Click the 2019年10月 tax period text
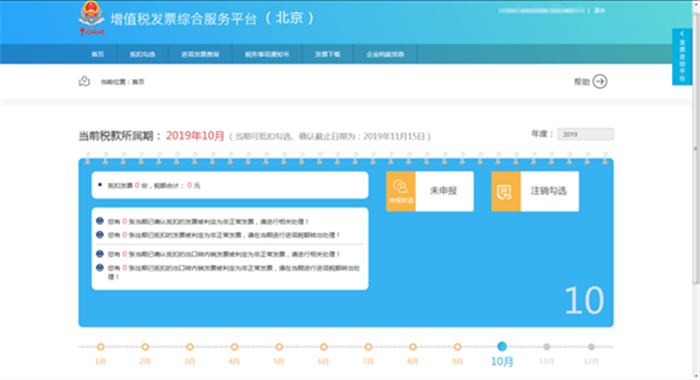 [195, 136]
